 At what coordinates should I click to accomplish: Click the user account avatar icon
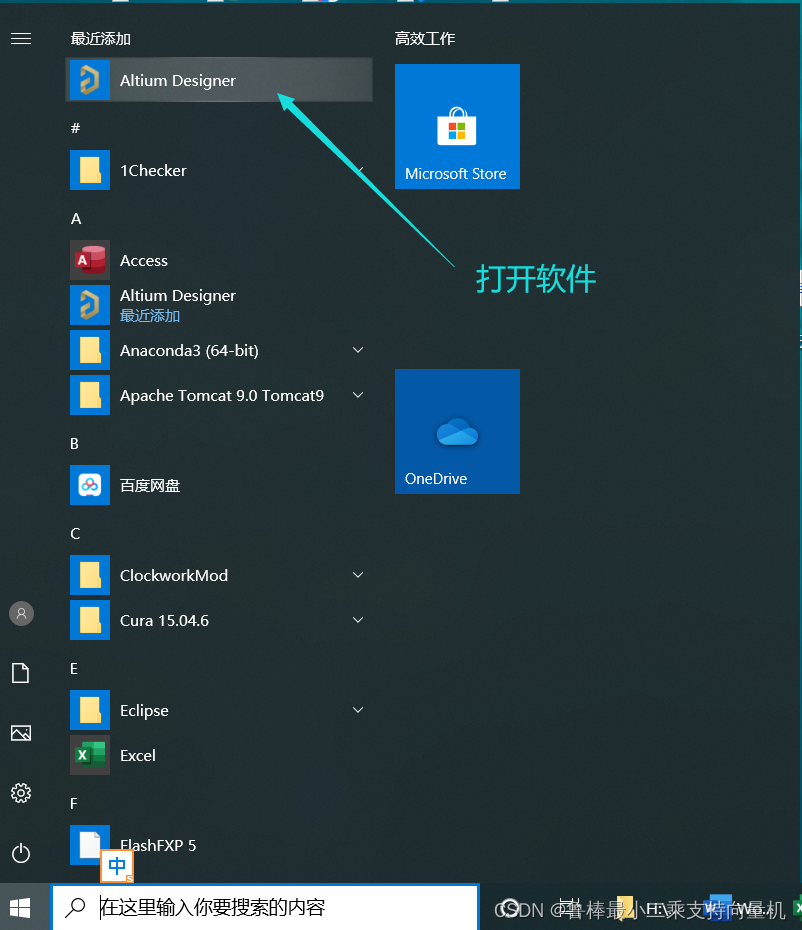pyautogui.click(x=21, y=613)
